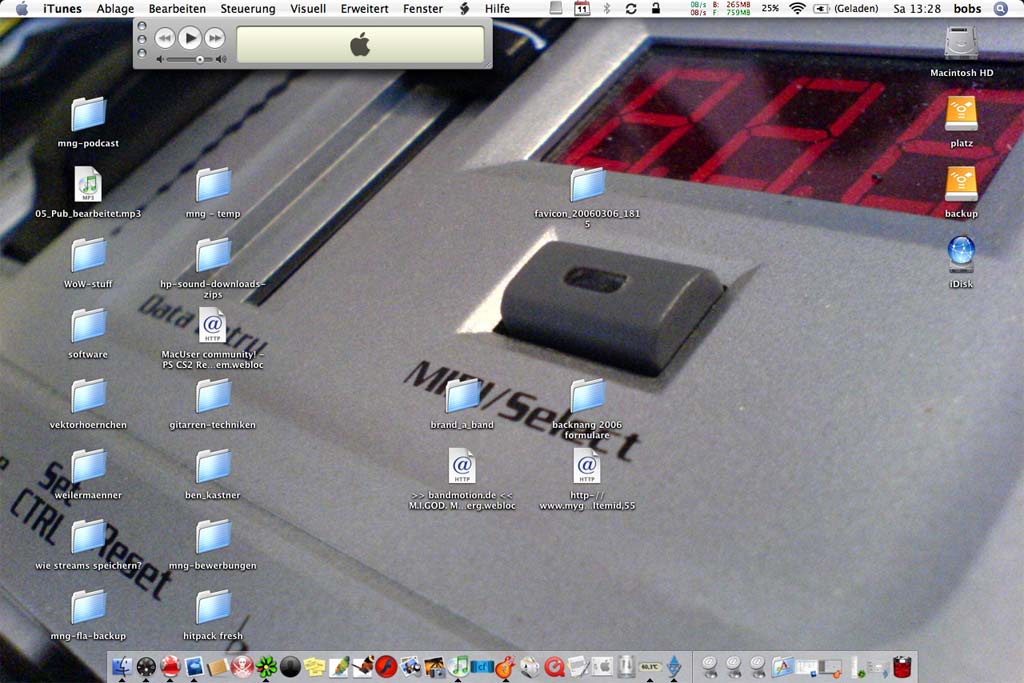Click the calendar icon in menu bar
This screenshot has width=1024, height=683.
coord(581,8)
